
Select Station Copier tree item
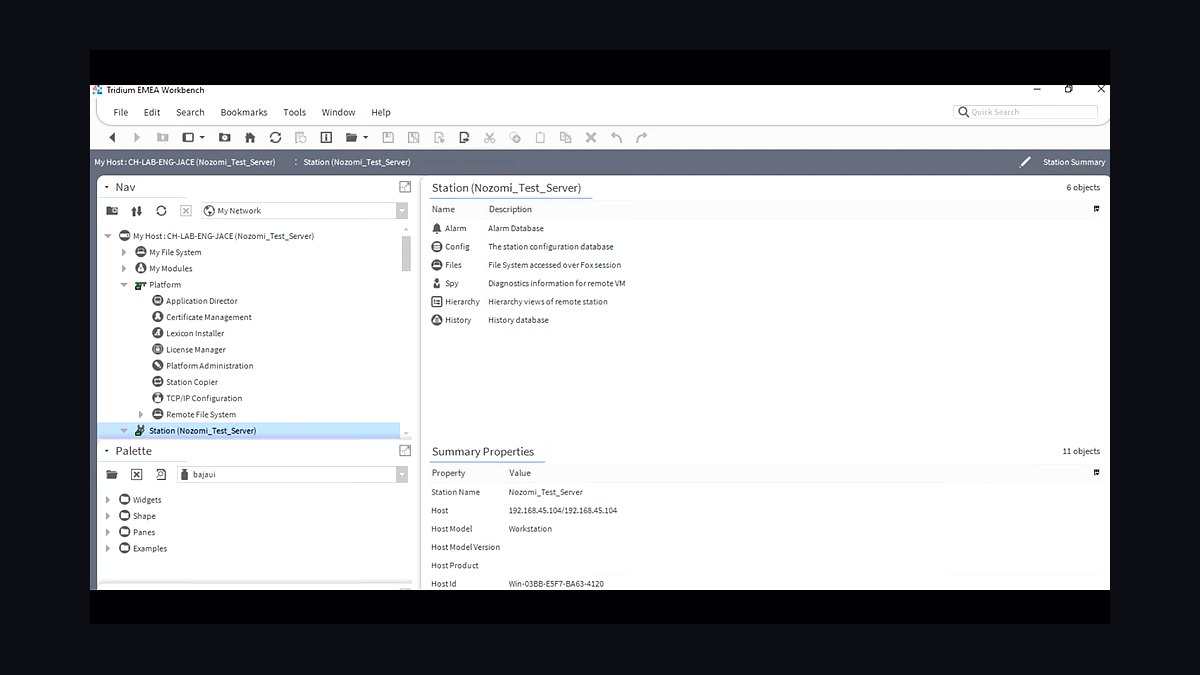(191, 382)
